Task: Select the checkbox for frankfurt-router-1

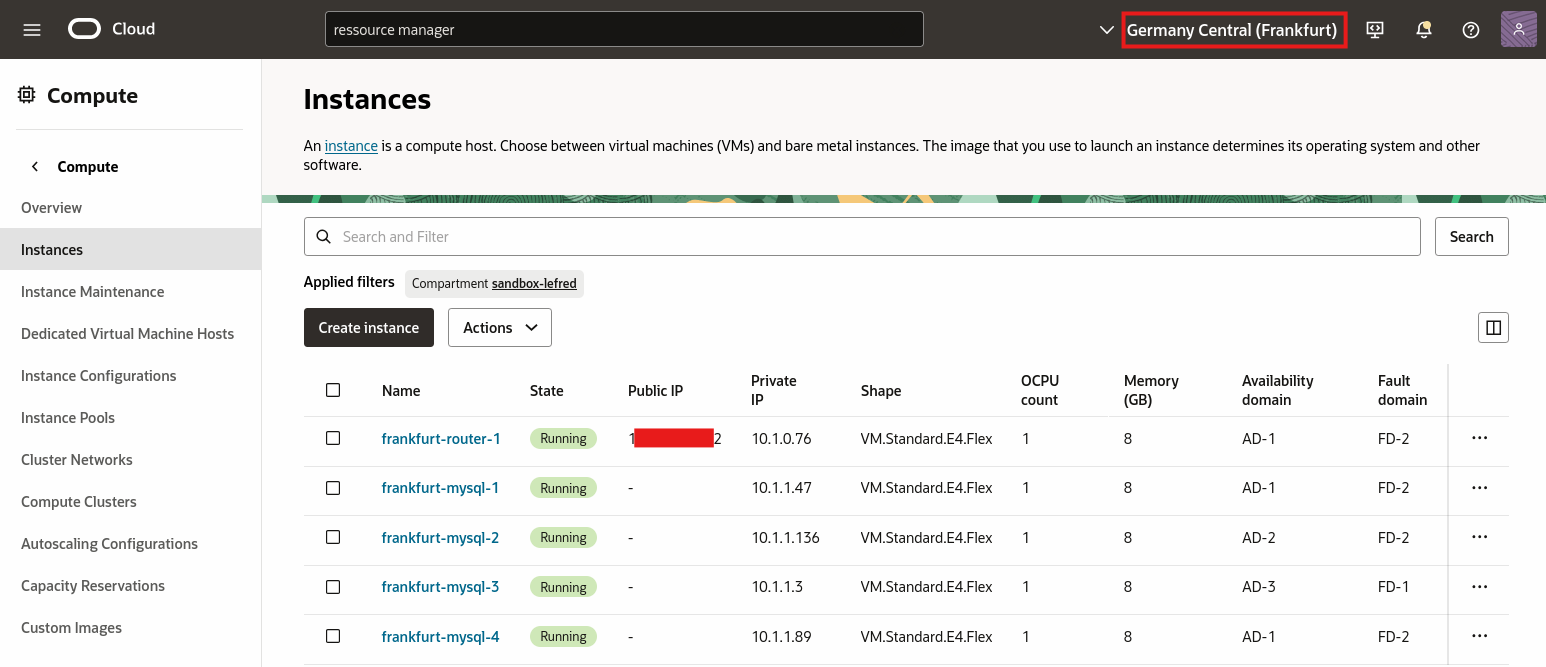Action: pos(333,438)
